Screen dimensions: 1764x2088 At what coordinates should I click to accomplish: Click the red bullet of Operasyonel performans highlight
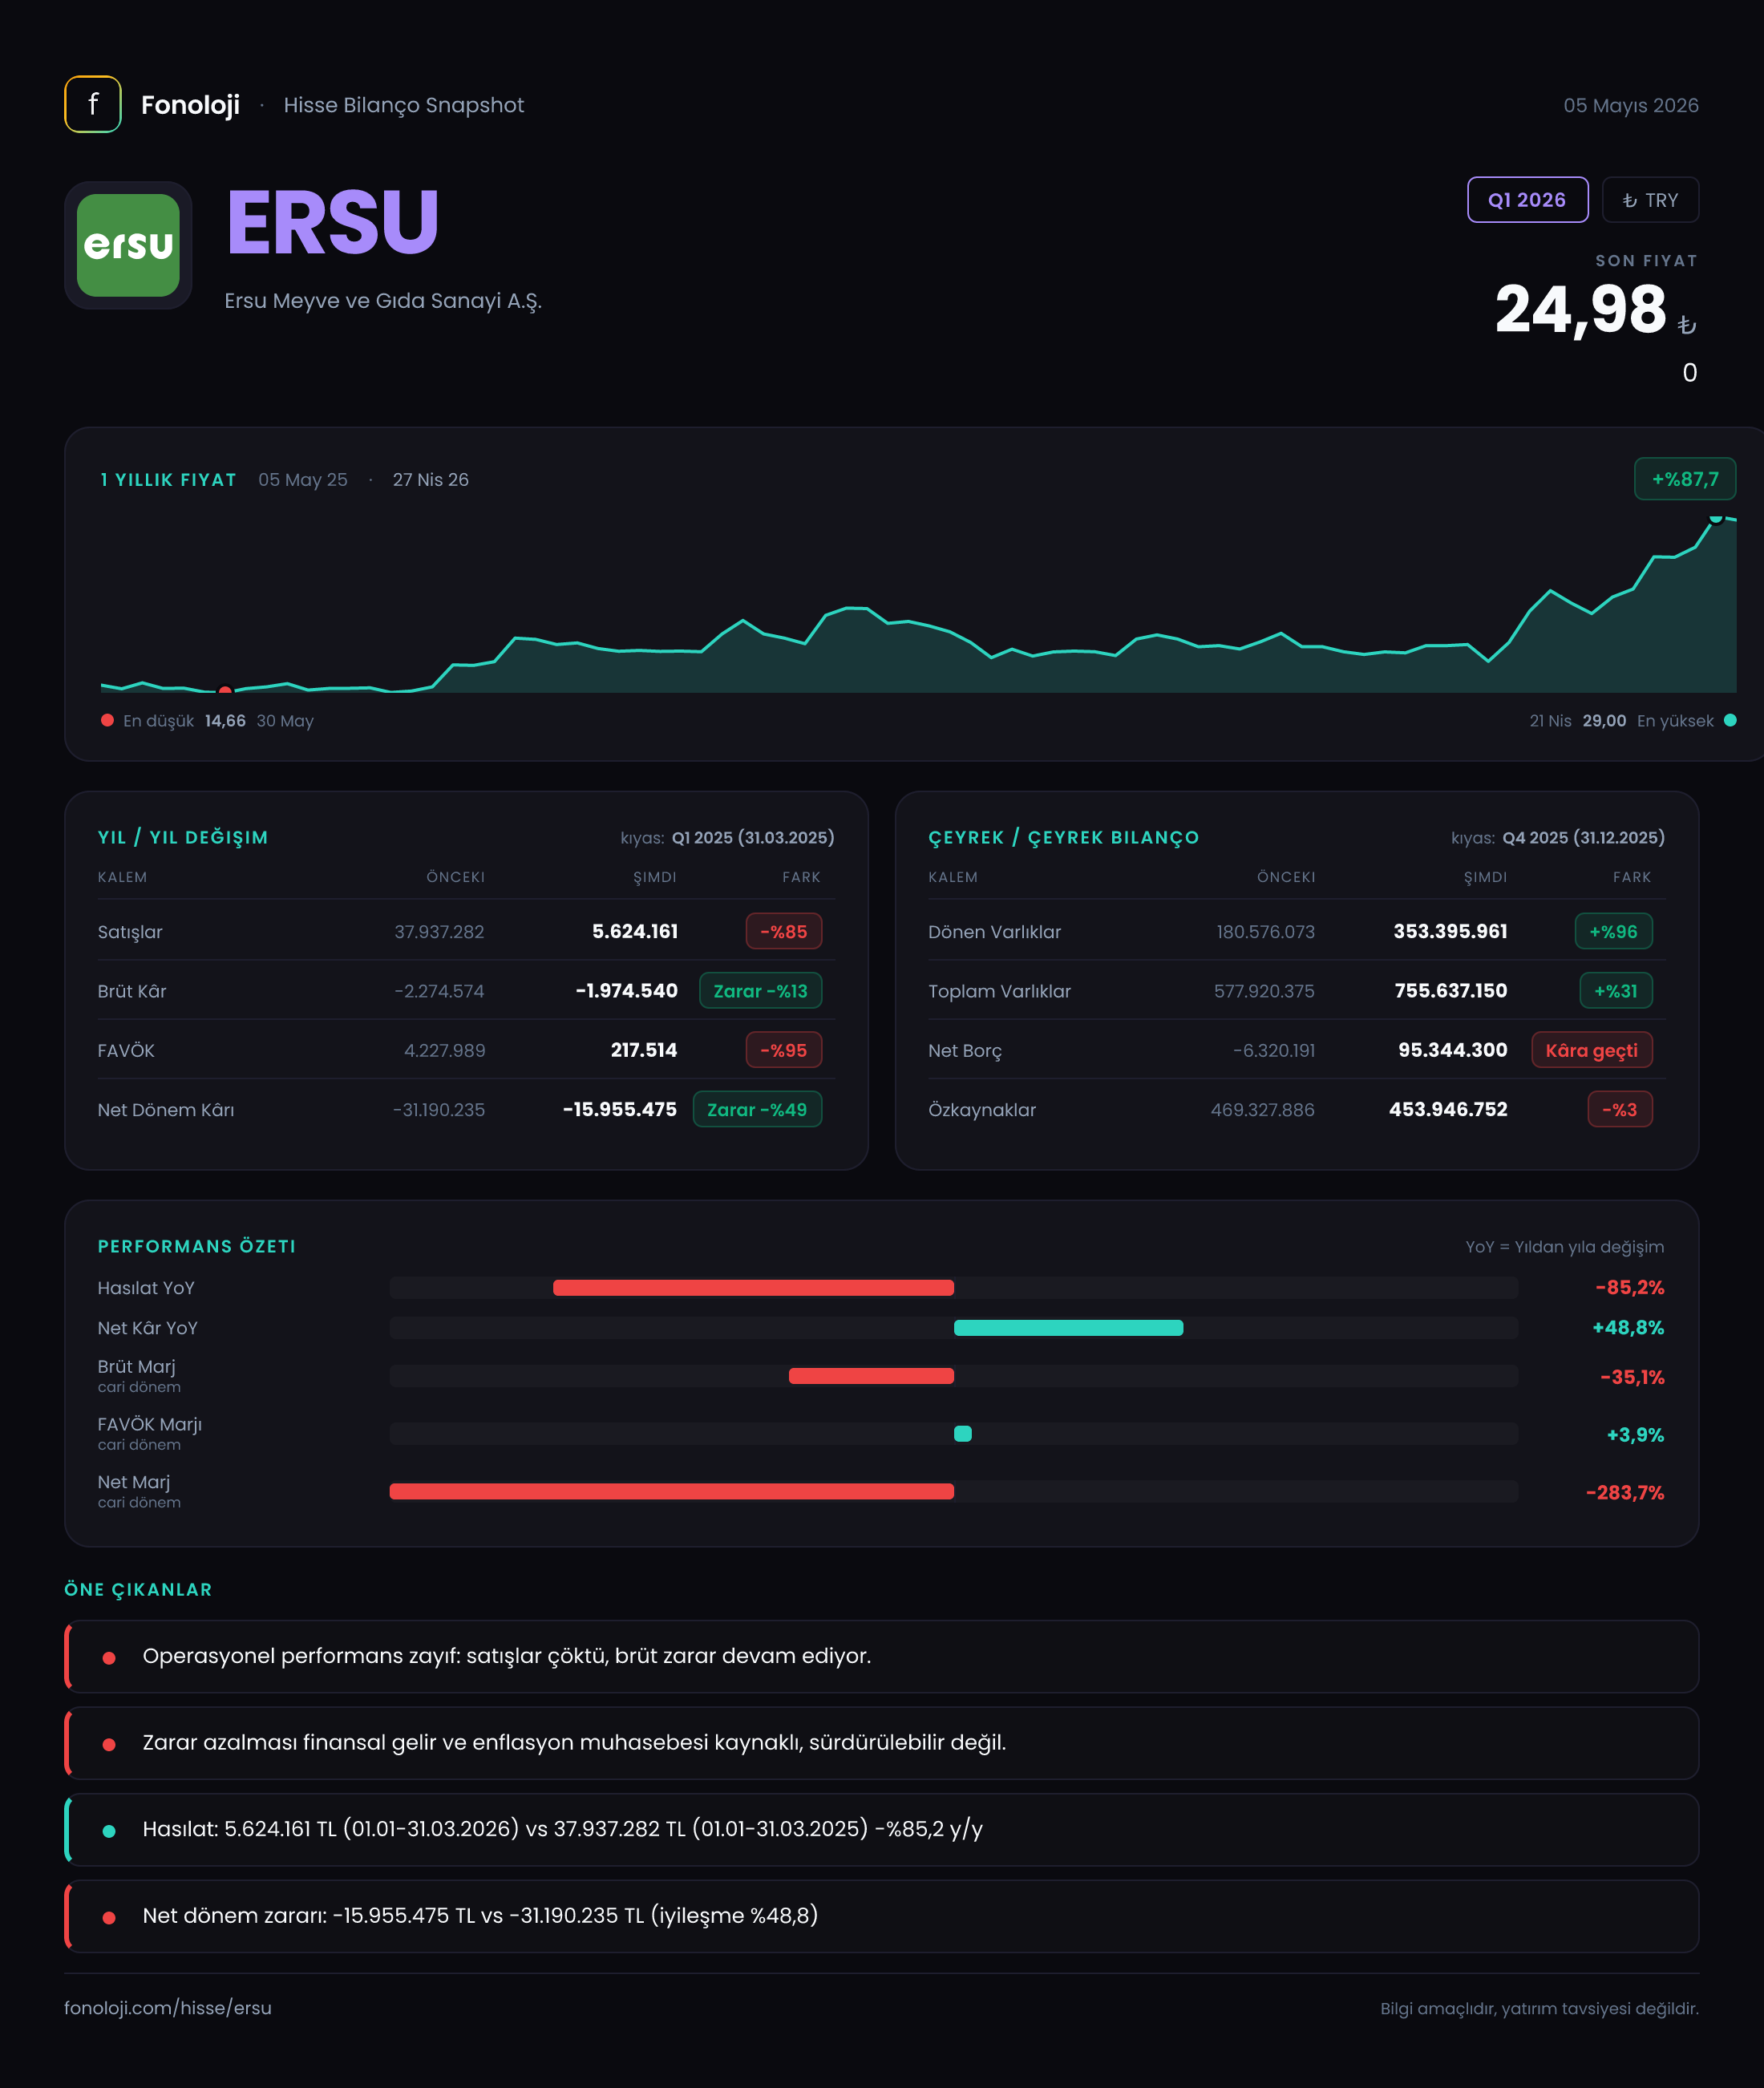109,1658
